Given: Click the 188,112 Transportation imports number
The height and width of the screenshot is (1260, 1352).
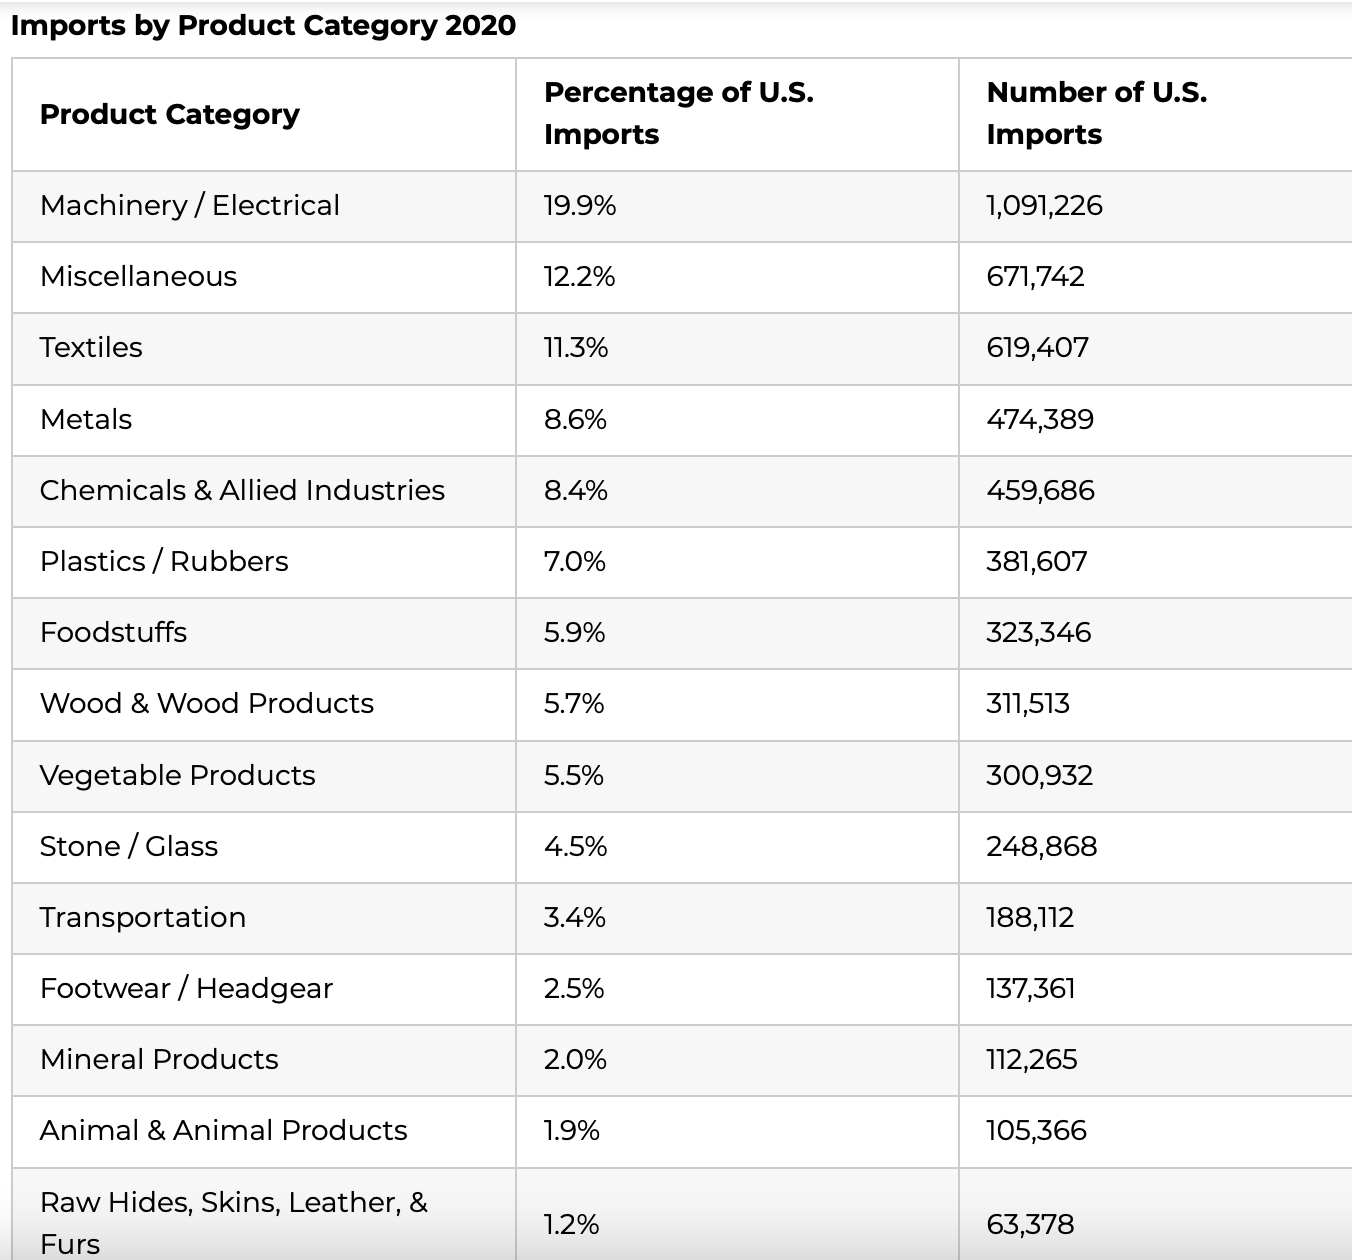Looking at the screenshot, I should 1030,918.
